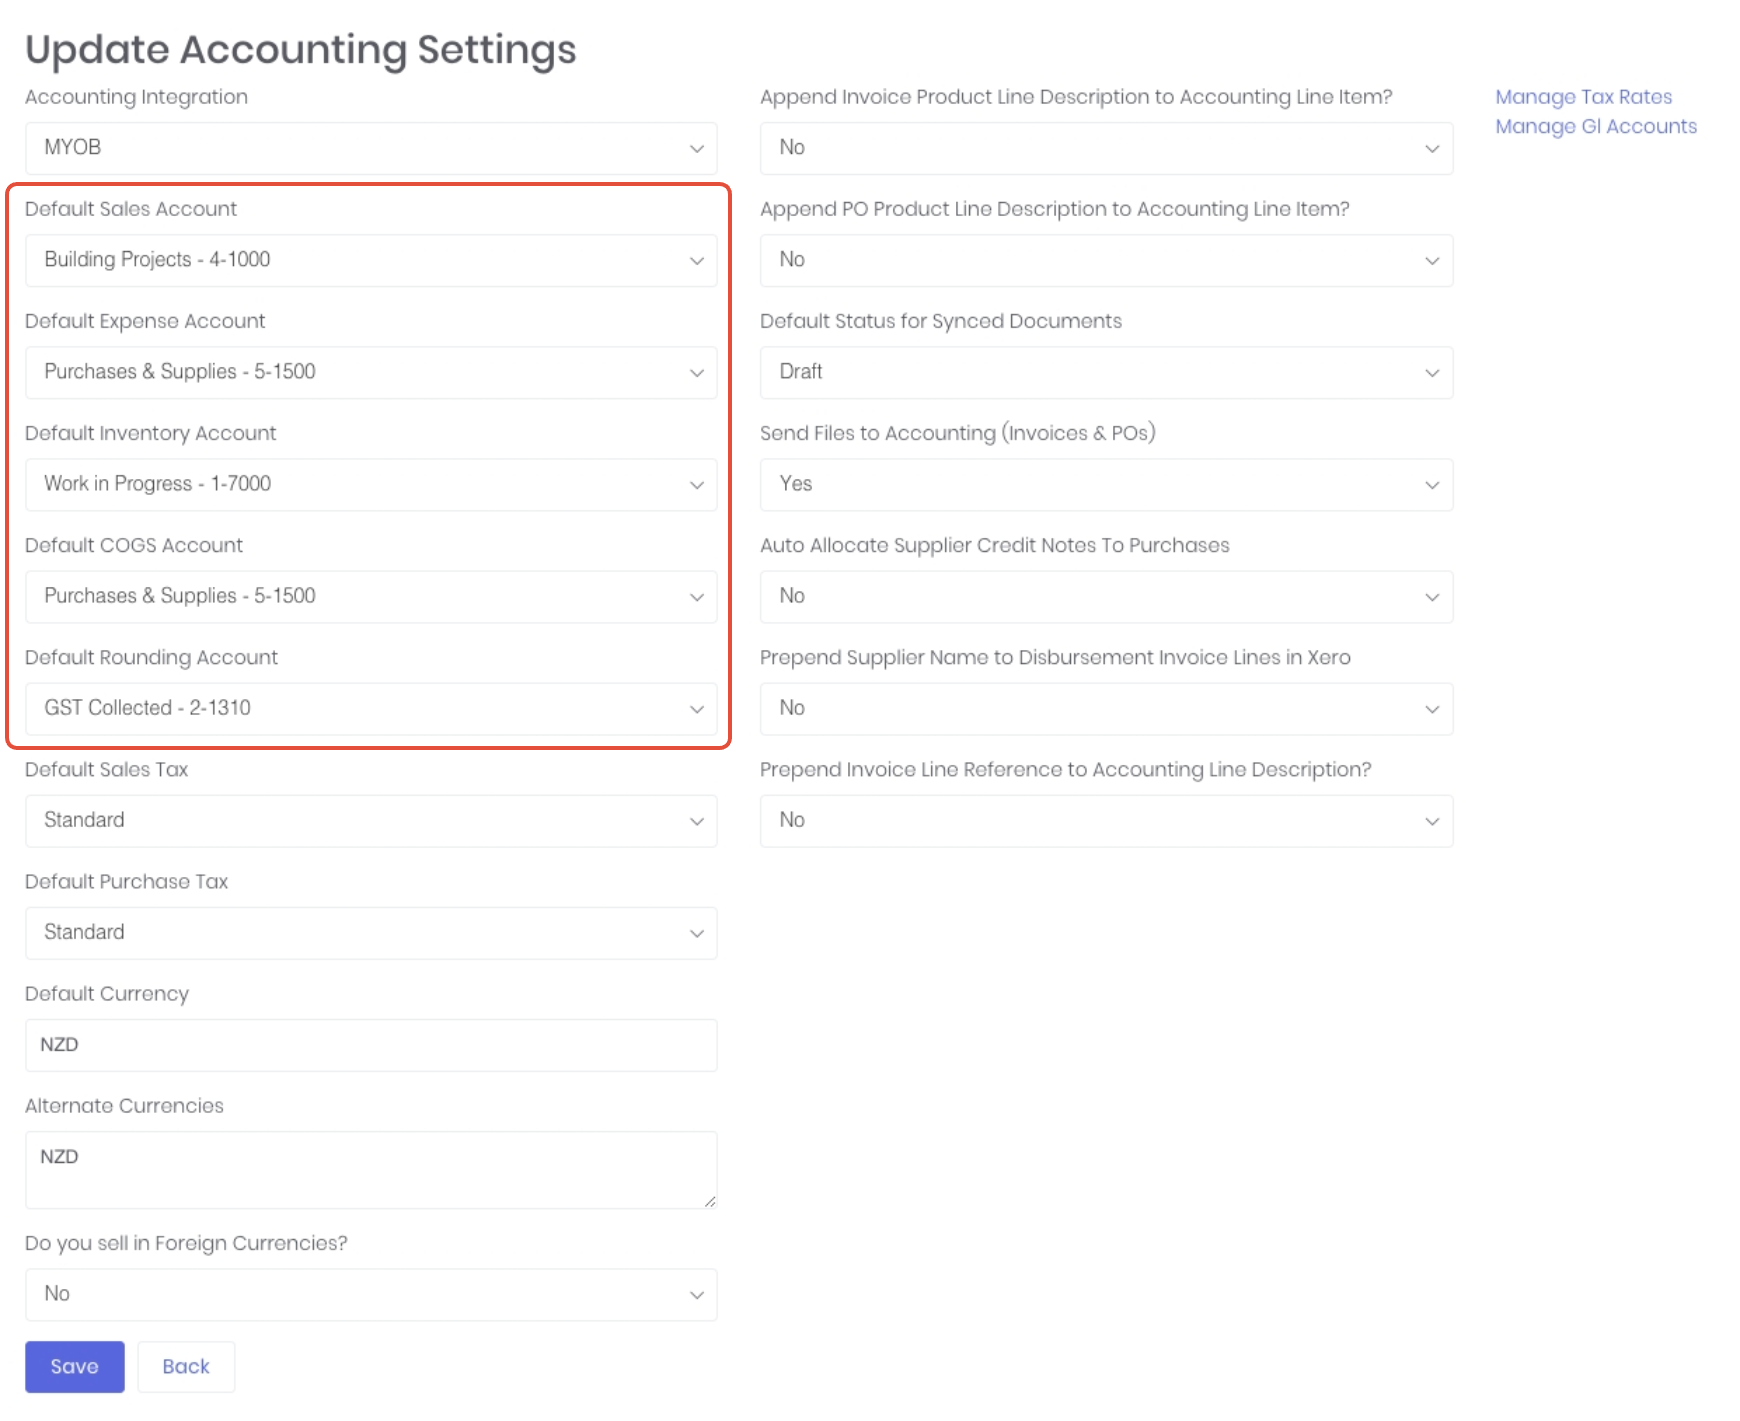Open the Manage Gl Accounts link
This screenshot has width=1740, height=1421.
[x=1596, y=127]
